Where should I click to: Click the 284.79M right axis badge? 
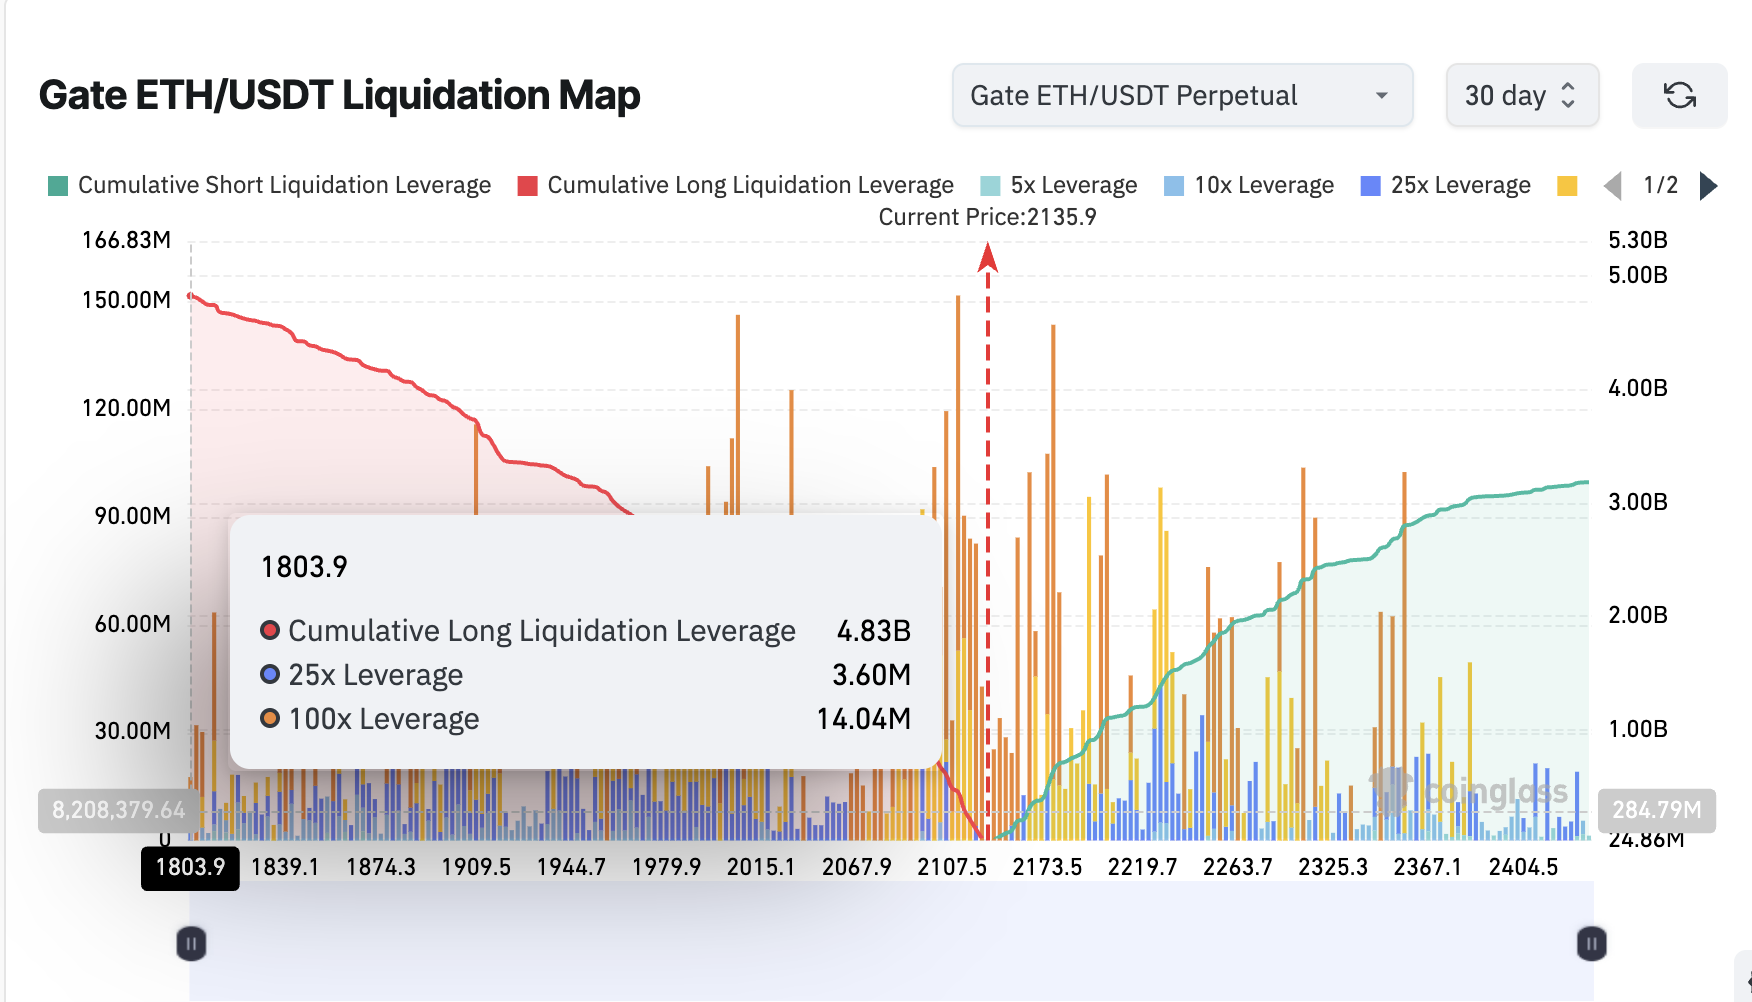[1656, 810]
